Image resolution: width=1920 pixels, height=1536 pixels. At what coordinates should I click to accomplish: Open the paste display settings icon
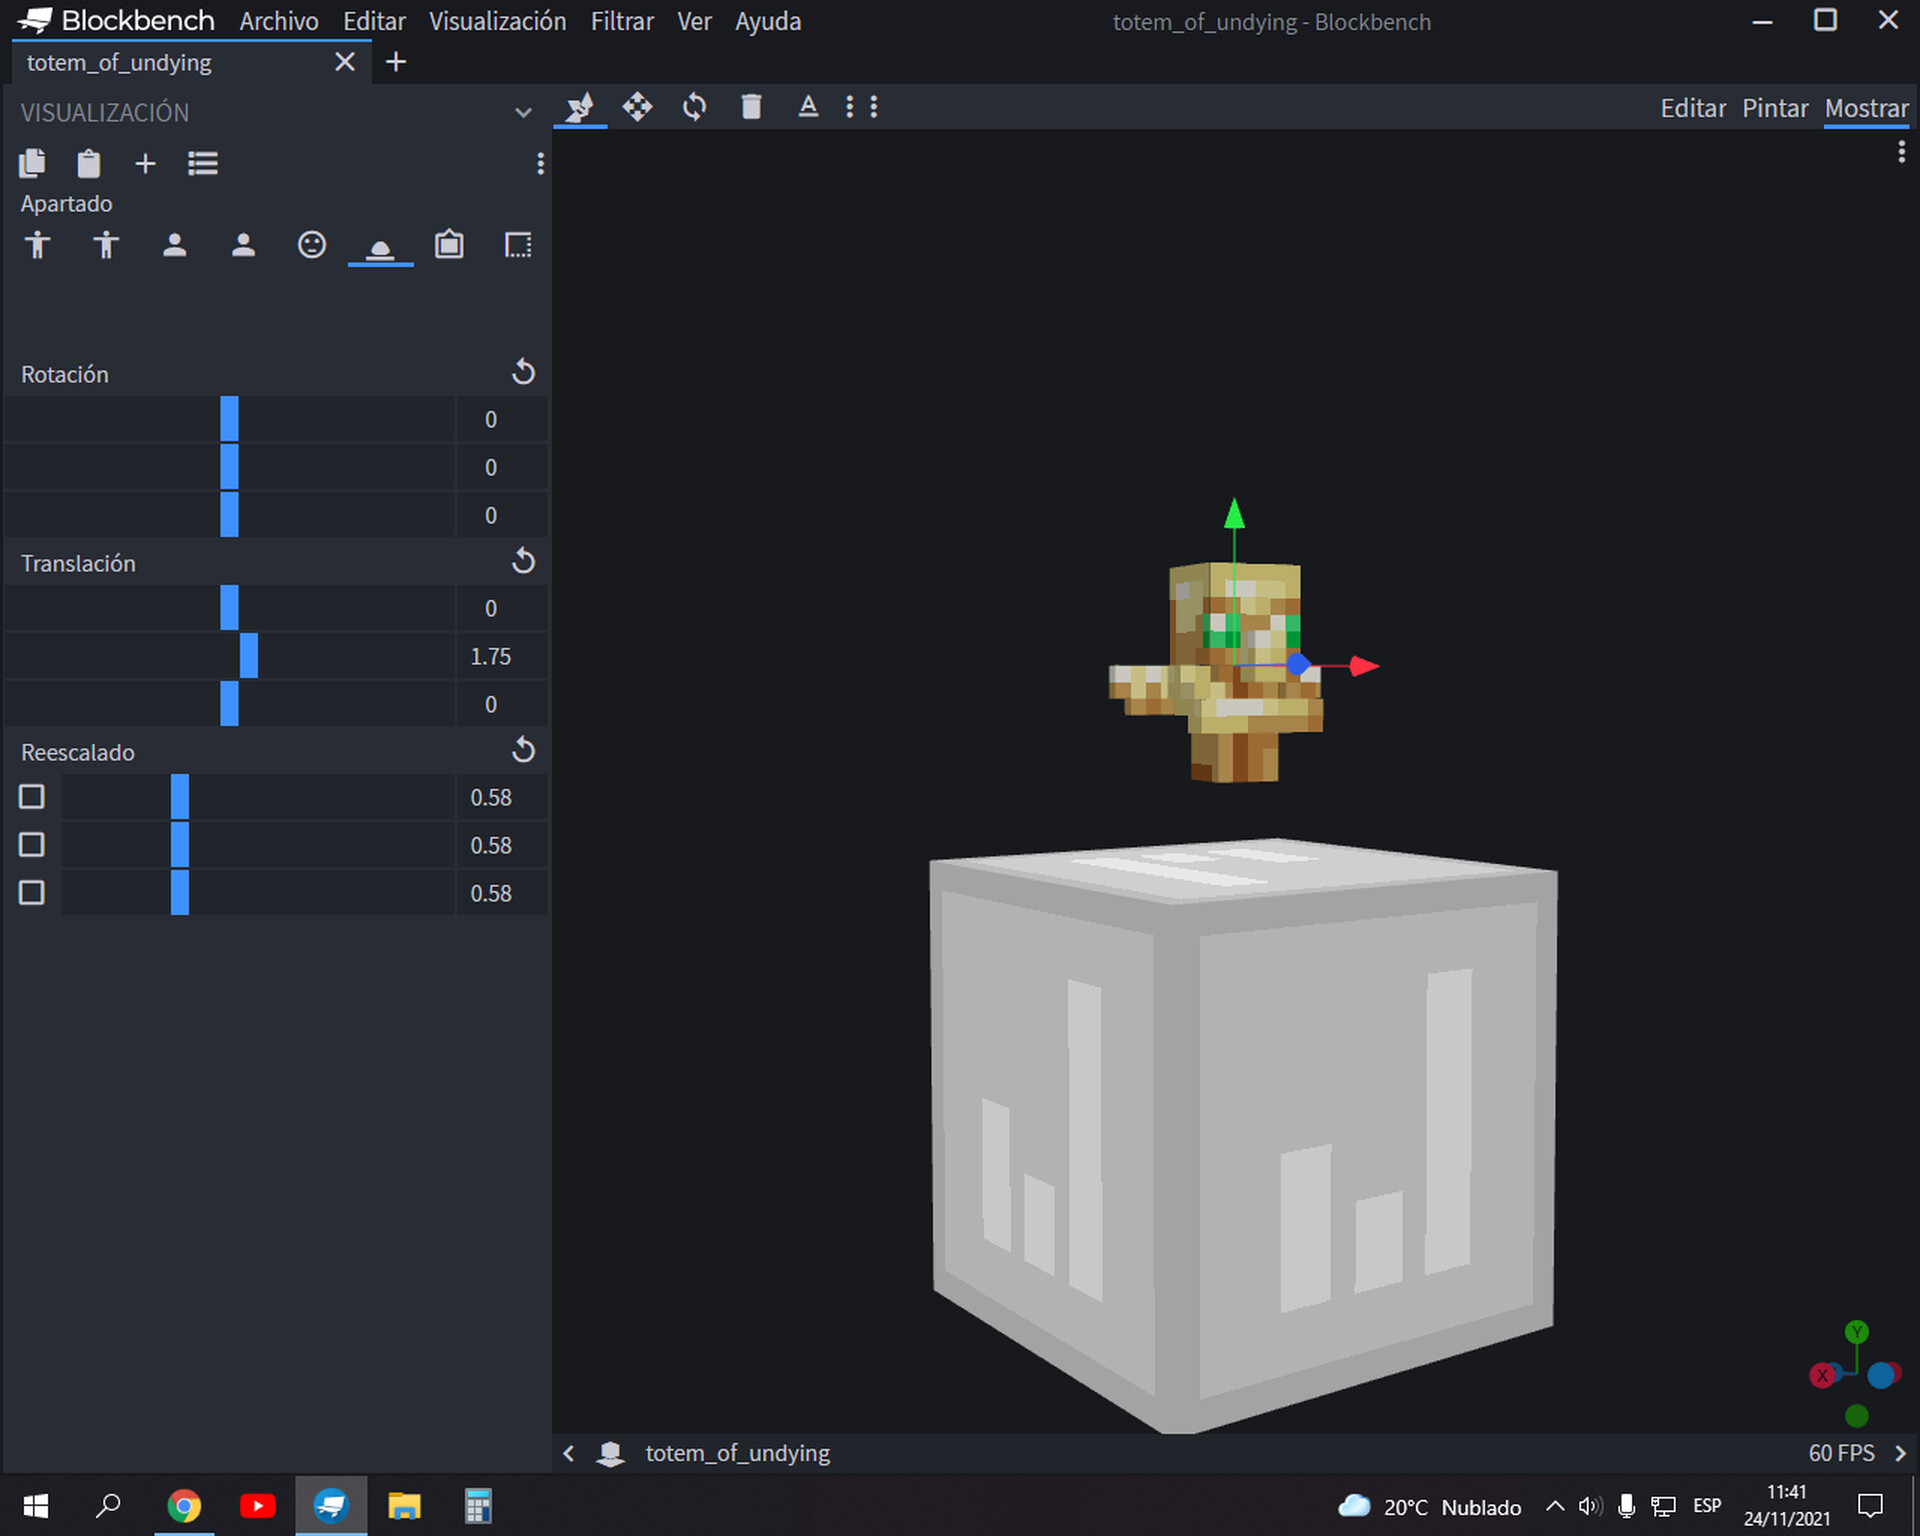coord(88,163)
